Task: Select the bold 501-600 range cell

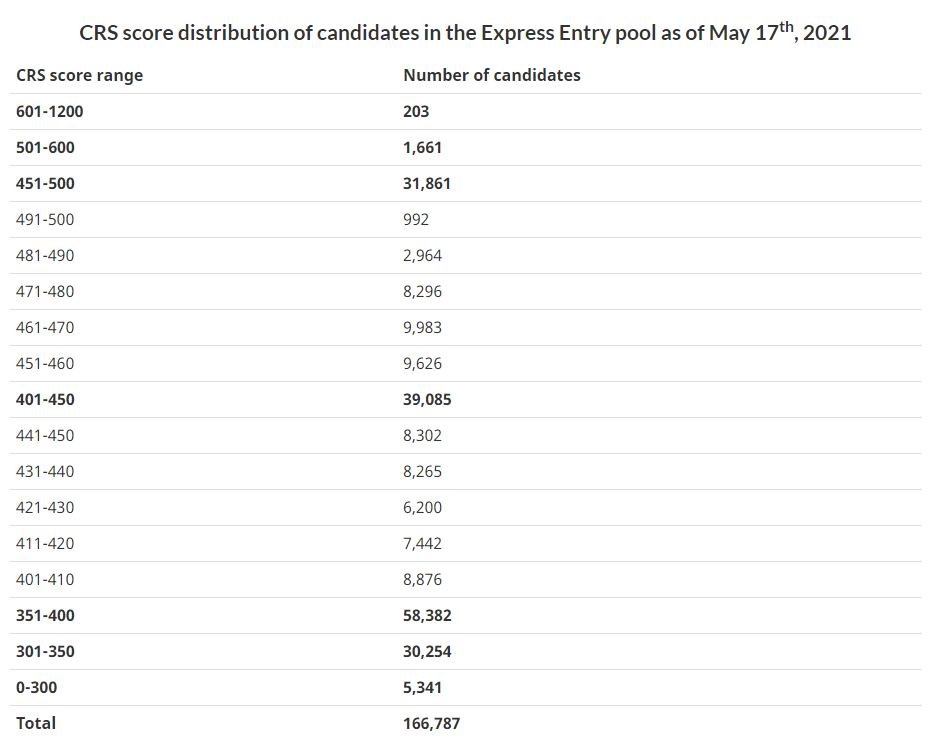Action: click(x=45, y=147)
